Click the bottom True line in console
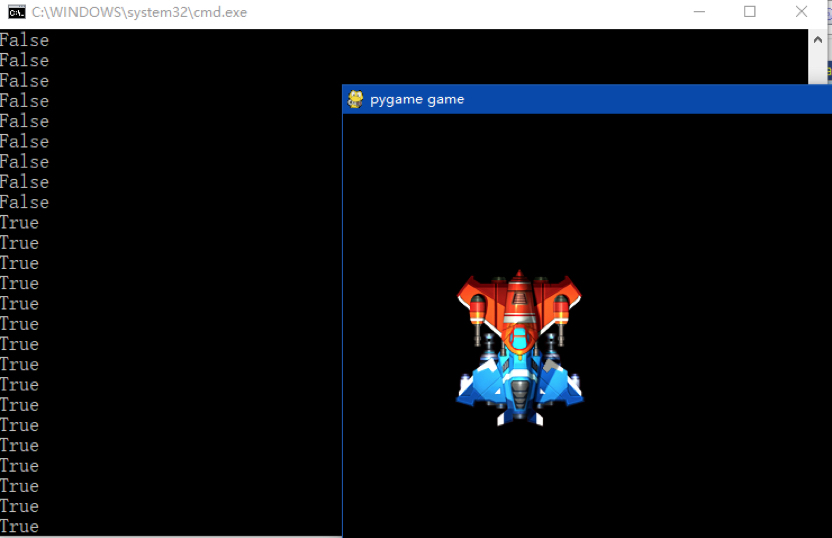 pyautogui.click(x=20, y=526)
